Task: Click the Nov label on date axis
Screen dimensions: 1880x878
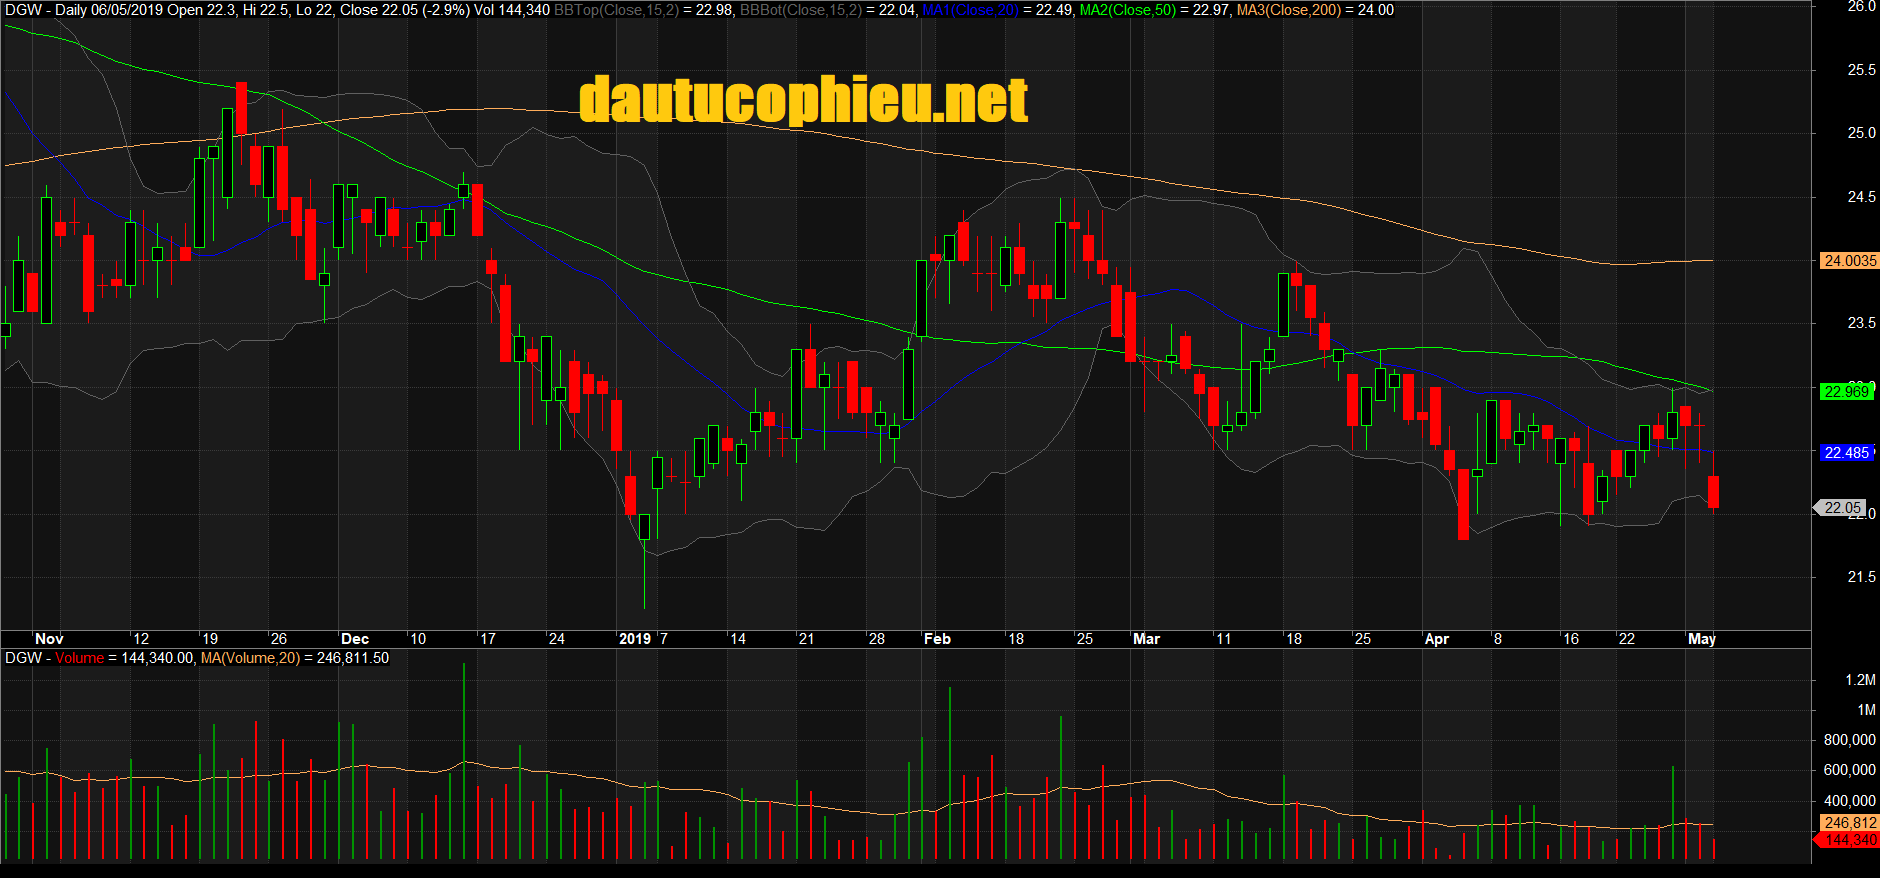Action: [x=49, y=639]
